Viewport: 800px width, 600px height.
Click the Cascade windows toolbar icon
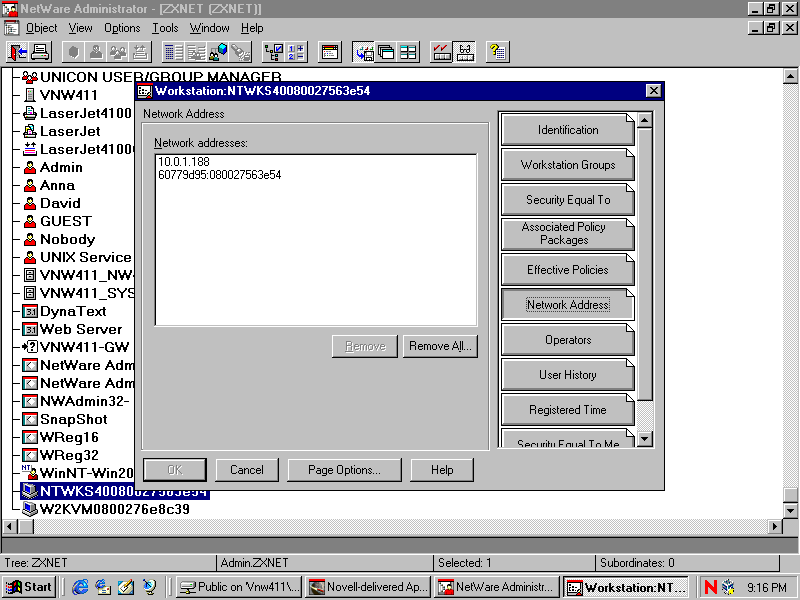coord(386,52)
